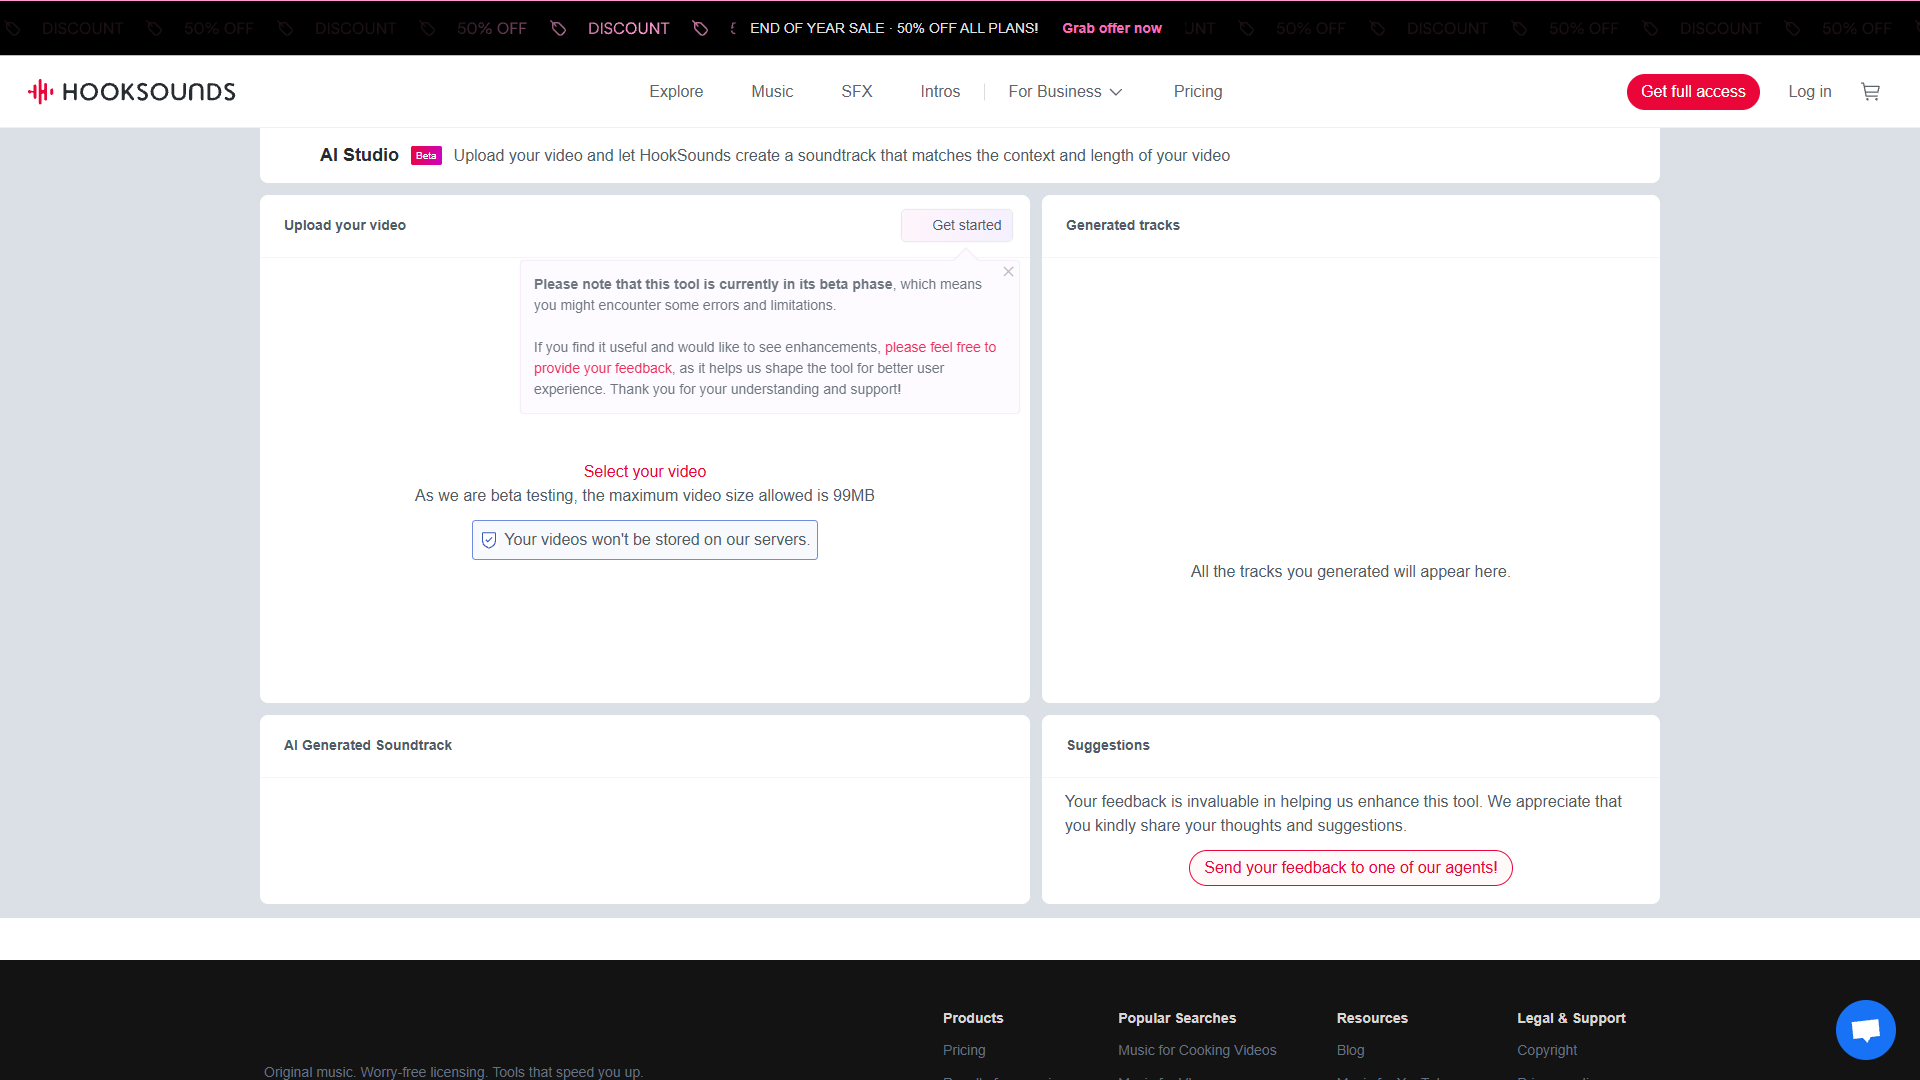Viewport: 1920px width, 1080px height.
Task: Click Get full access button
Action: click(1693, 92)
